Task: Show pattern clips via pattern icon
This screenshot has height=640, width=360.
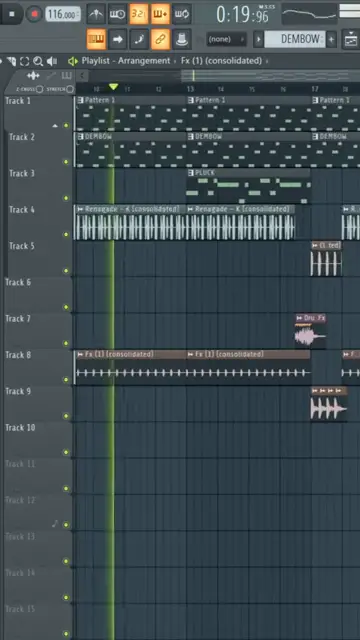Action: click(x=67, y=76)
